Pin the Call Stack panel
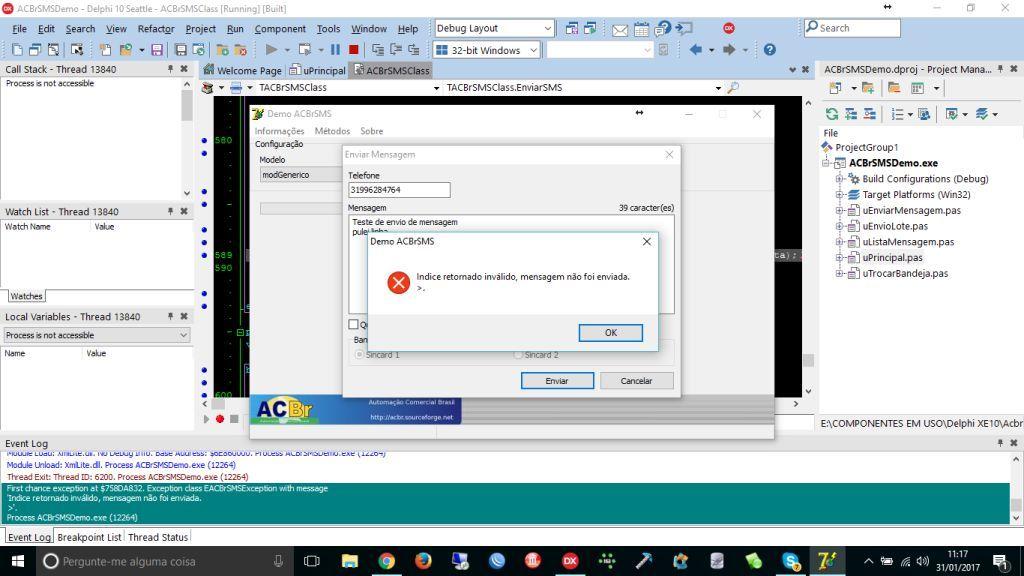Screen dimensions: 1024x576 170,69
